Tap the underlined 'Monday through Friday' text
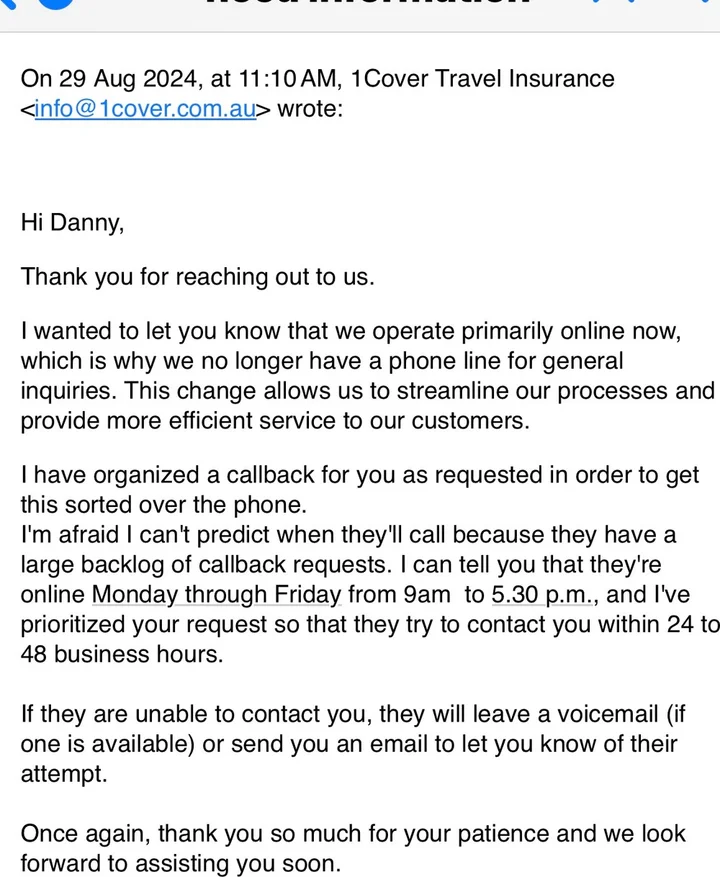The width and height of the screenshot is (720, 877). [217, 595]
